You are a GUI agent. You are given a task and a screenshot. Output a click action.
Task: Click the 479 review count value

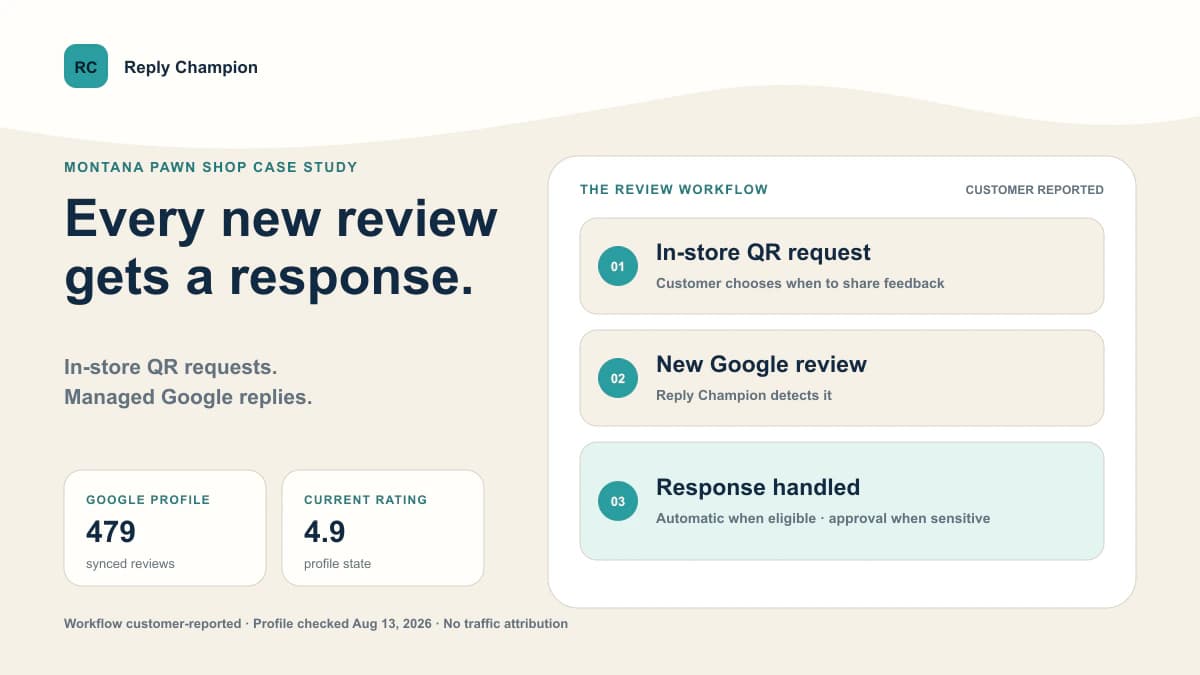coord(111,531)
